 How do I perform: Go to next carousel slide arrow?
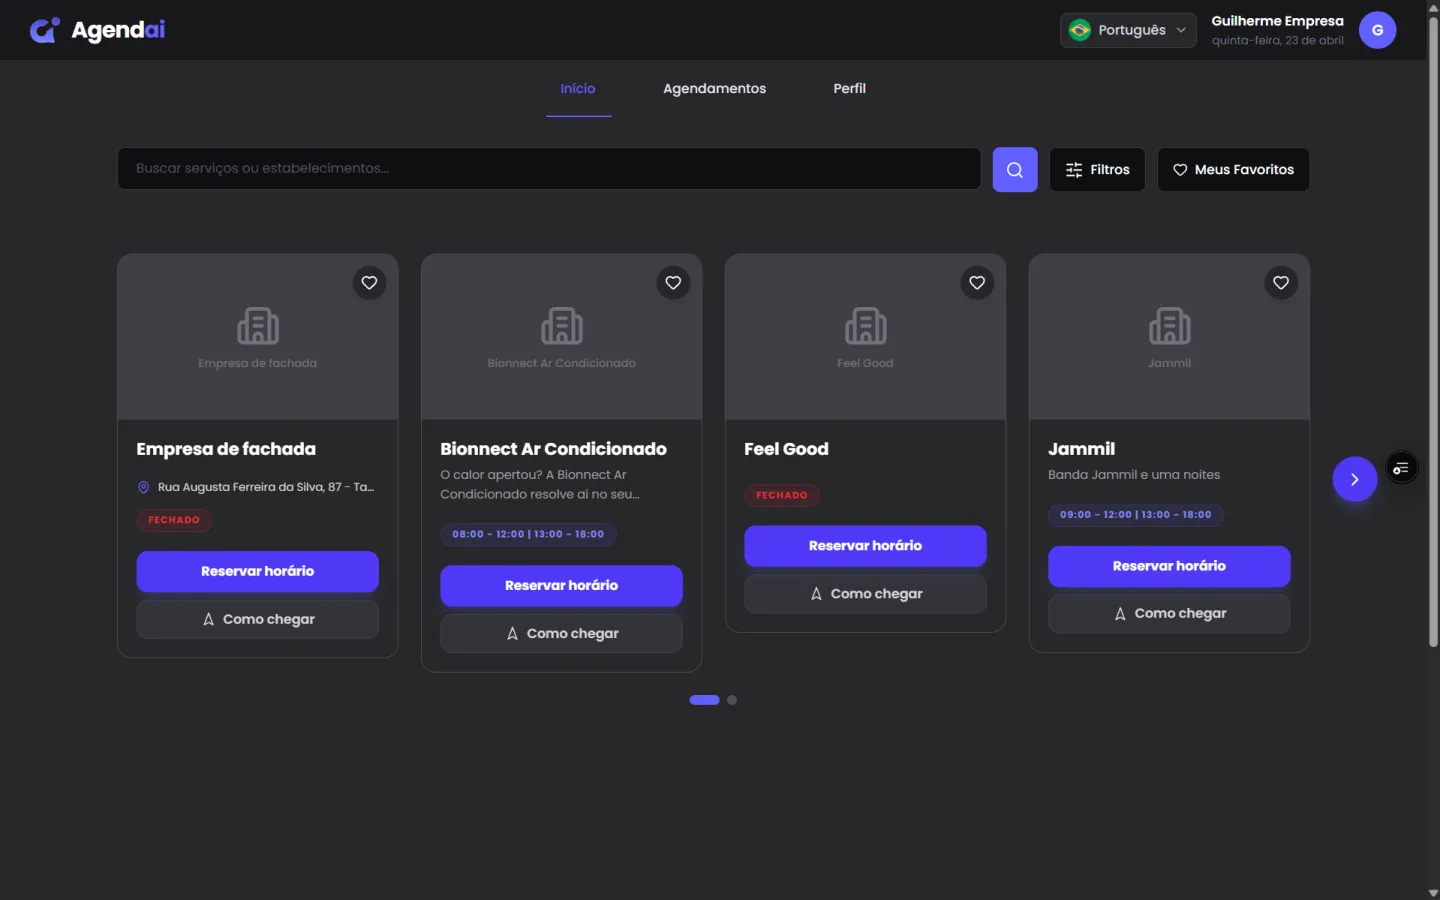[1355, 479]
